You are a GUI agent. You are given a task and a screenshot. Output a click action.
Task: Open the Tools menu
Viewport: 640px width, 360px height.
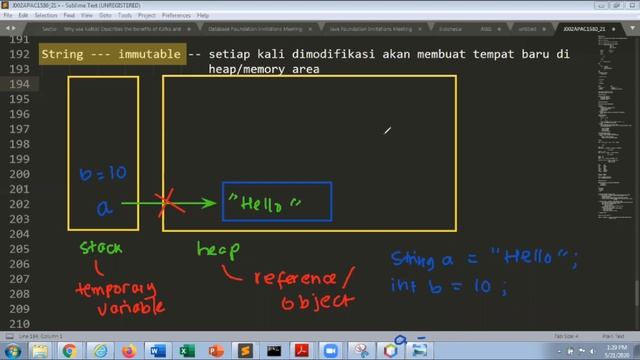click(x=124, y=16)
